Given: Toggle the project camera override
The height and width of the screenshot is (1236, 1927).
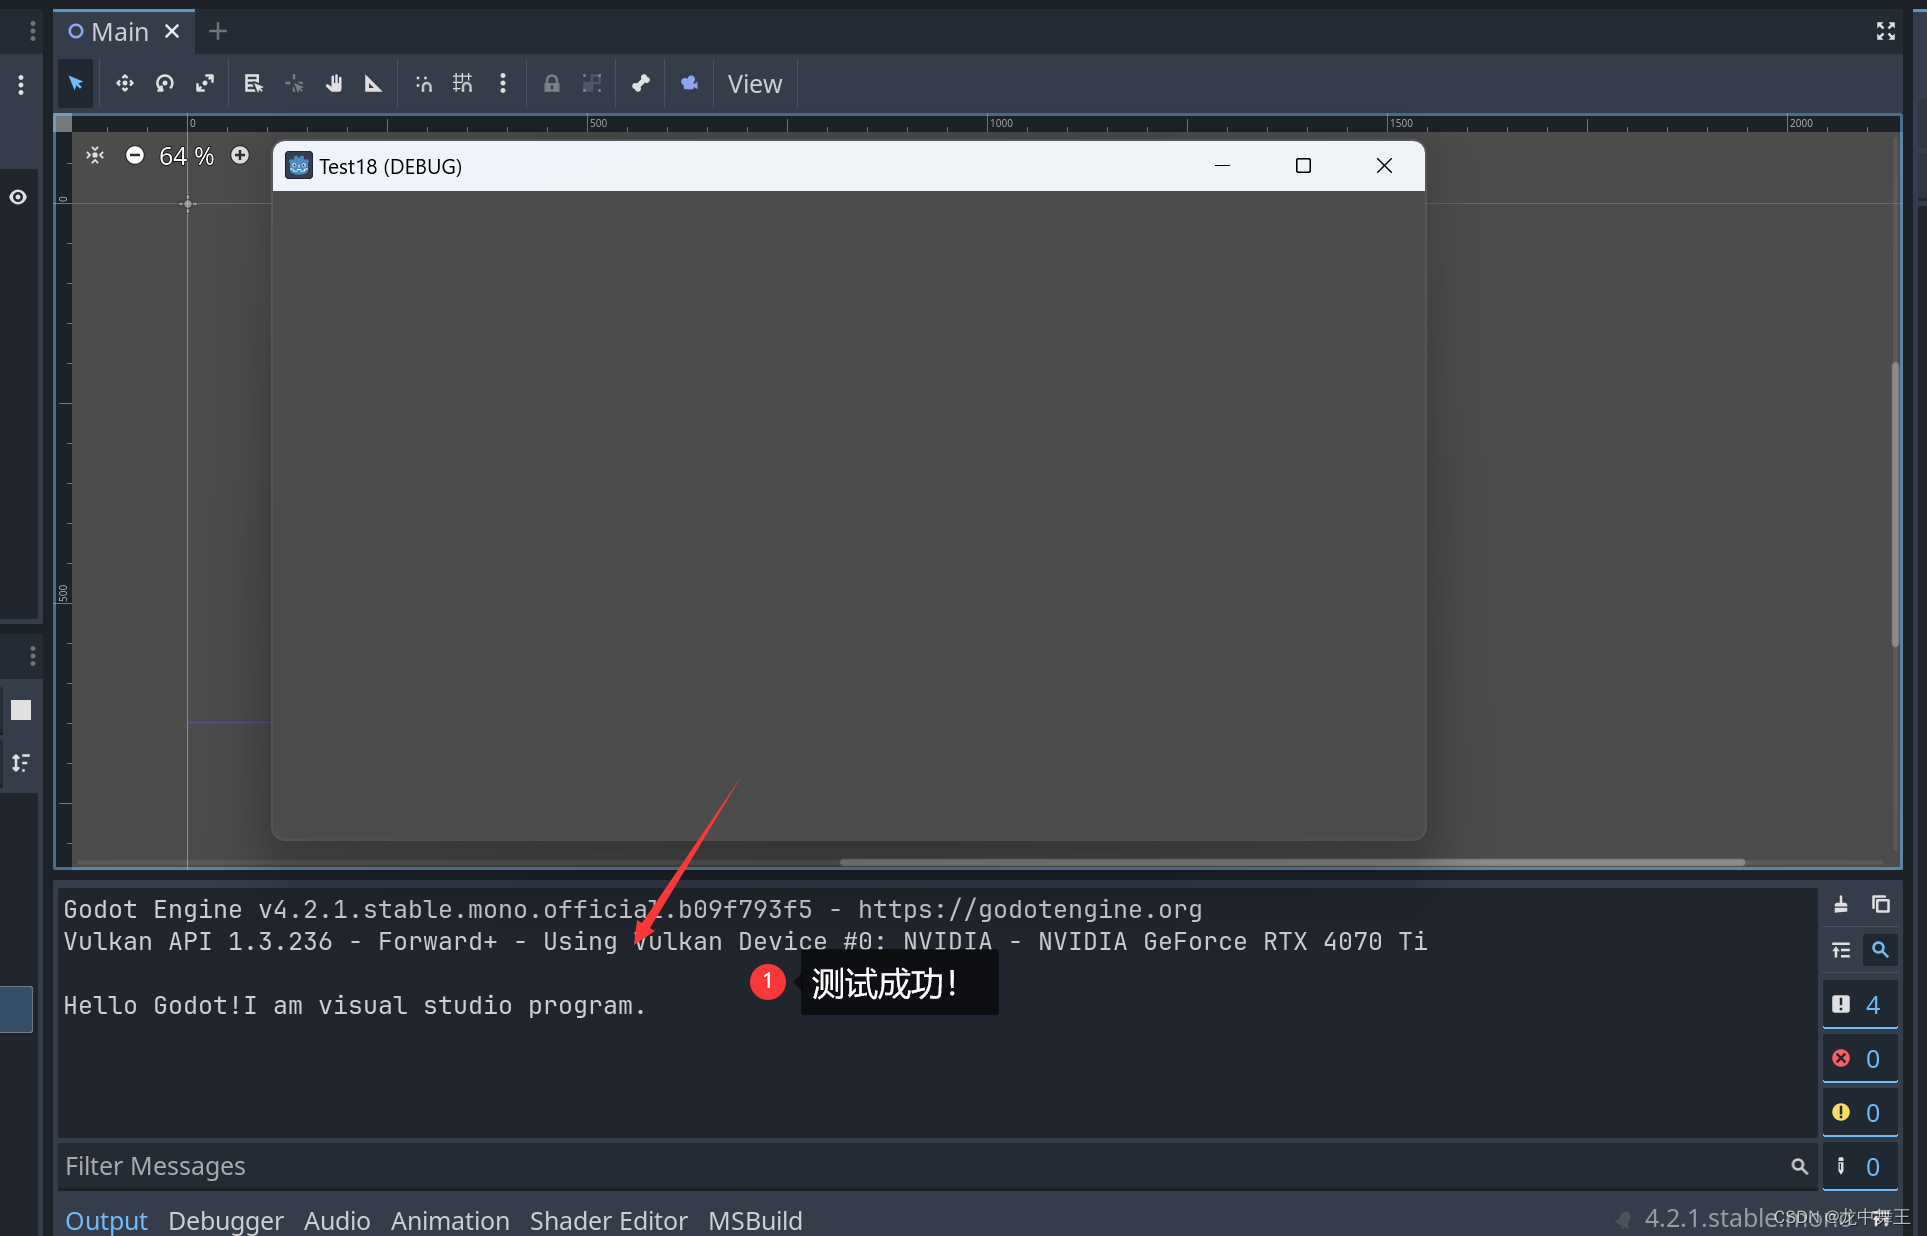Looking at the screenshot, I should click(690, 84).
